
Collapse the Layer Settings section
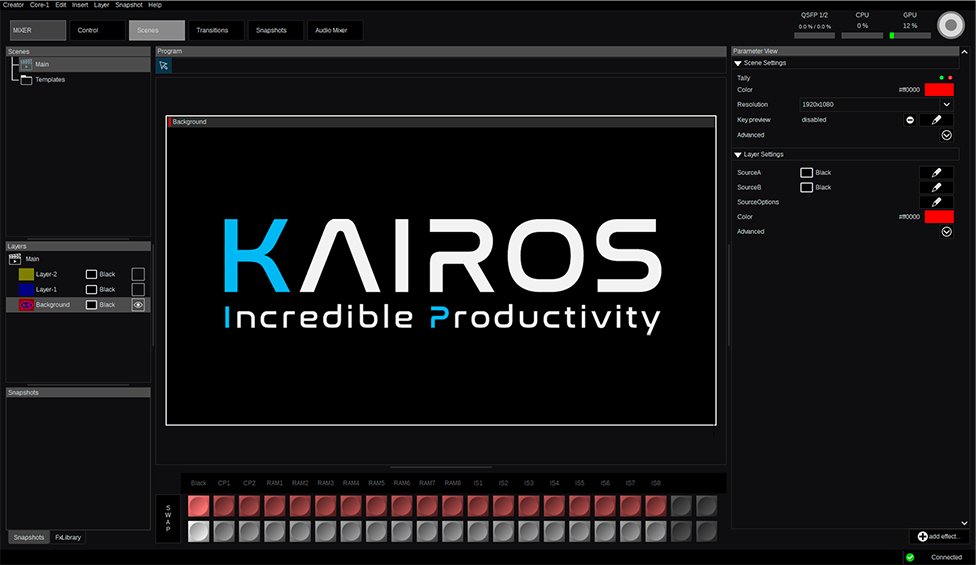click(x=738, y=155)
